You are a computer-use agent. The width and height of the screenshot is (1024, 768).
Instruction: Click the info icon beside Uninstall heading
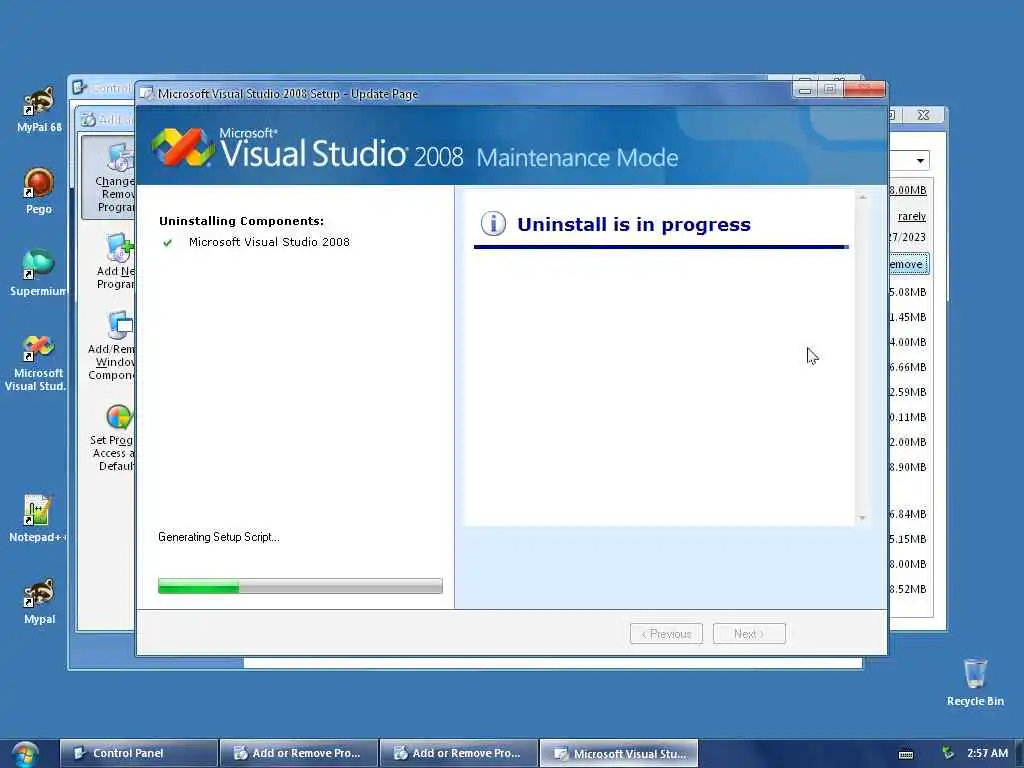click(x=493, y=223)
